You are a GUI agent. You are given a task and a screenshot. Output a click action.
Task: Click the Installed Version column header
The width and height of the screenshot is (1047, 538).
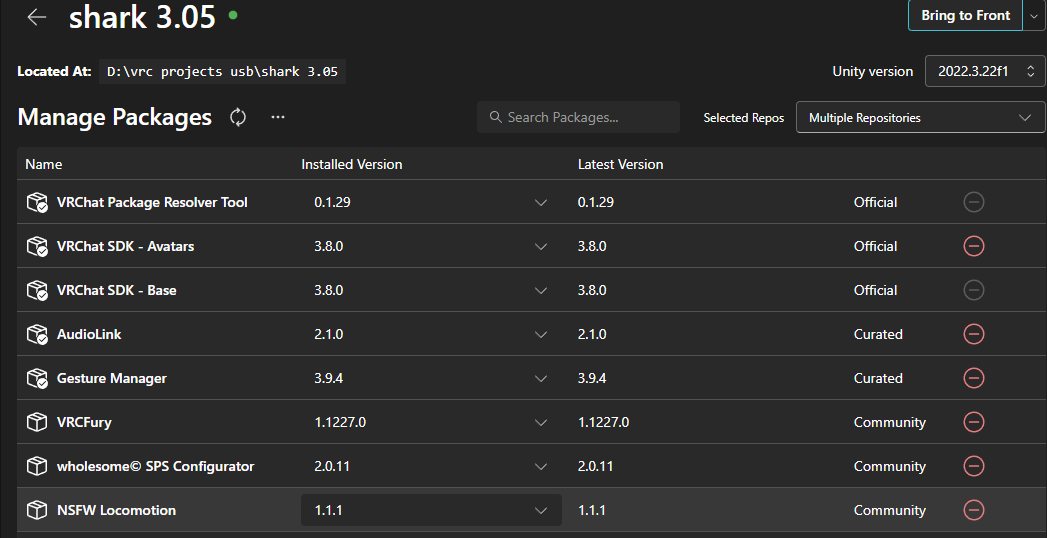[352, 164]
